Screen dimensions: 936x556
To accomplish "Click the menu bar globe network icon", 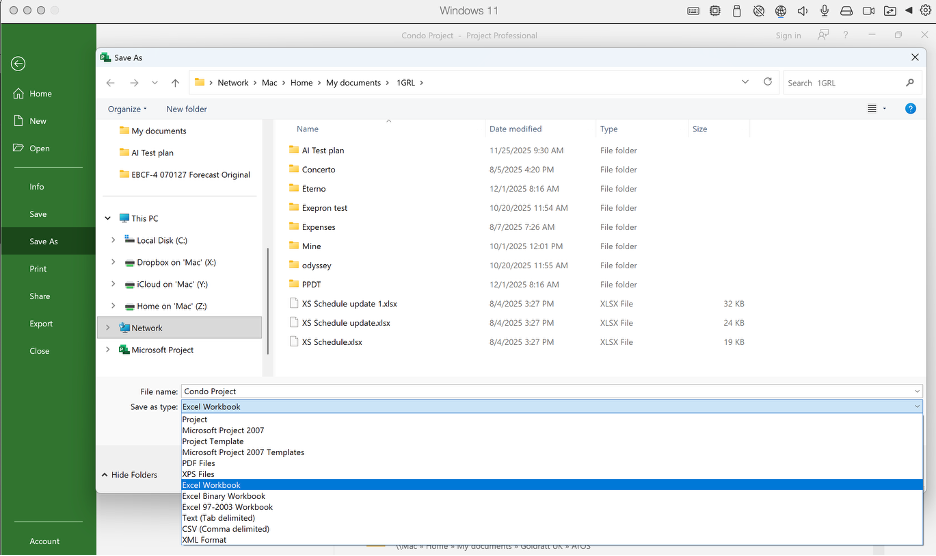I will pos(780,11).
